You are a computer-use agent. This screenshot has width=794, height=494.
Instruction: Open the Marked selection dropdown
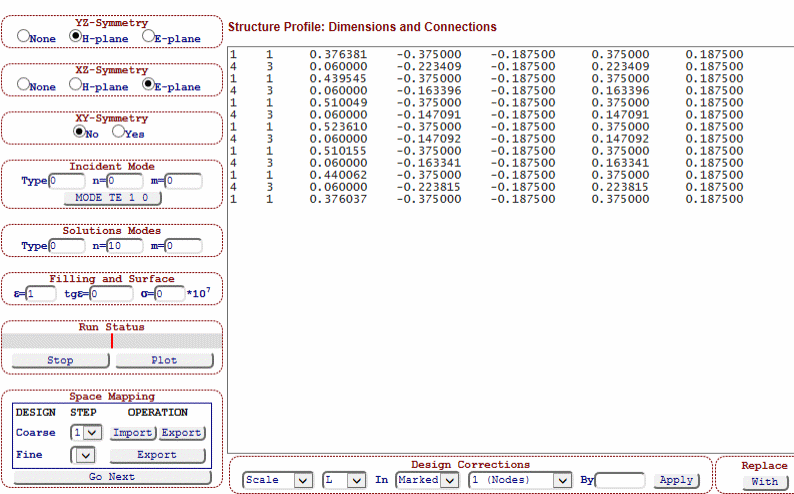[x=427, y=480]
